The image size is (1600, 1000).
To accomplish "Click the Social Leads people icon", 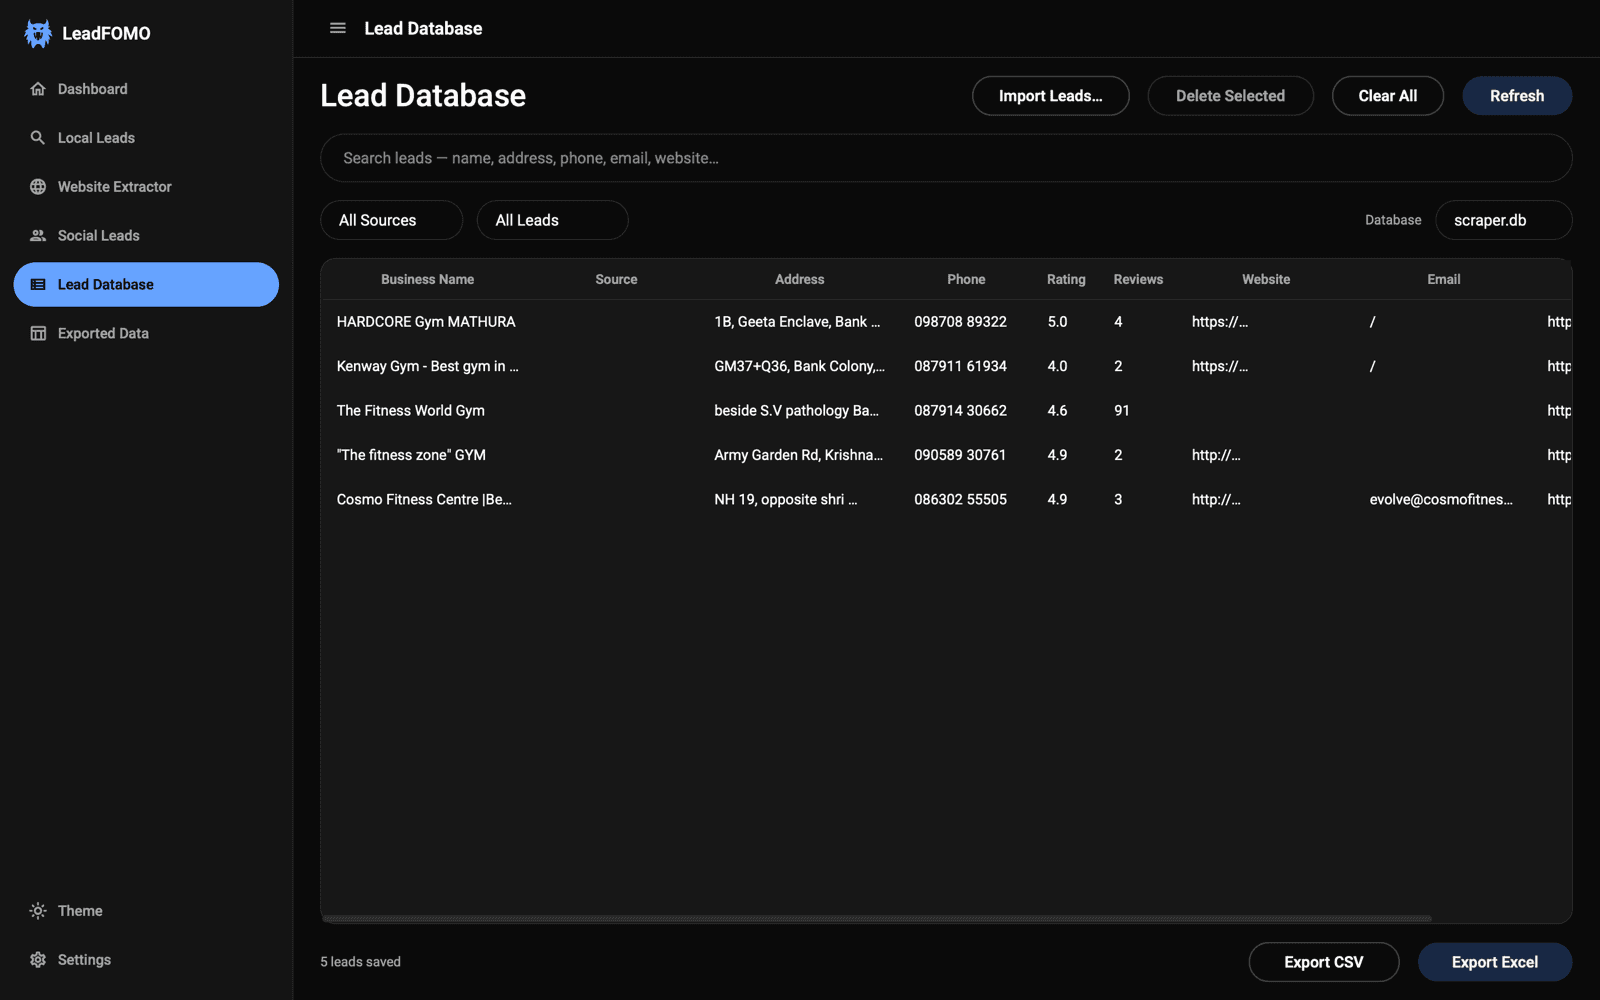I will 38,236.
